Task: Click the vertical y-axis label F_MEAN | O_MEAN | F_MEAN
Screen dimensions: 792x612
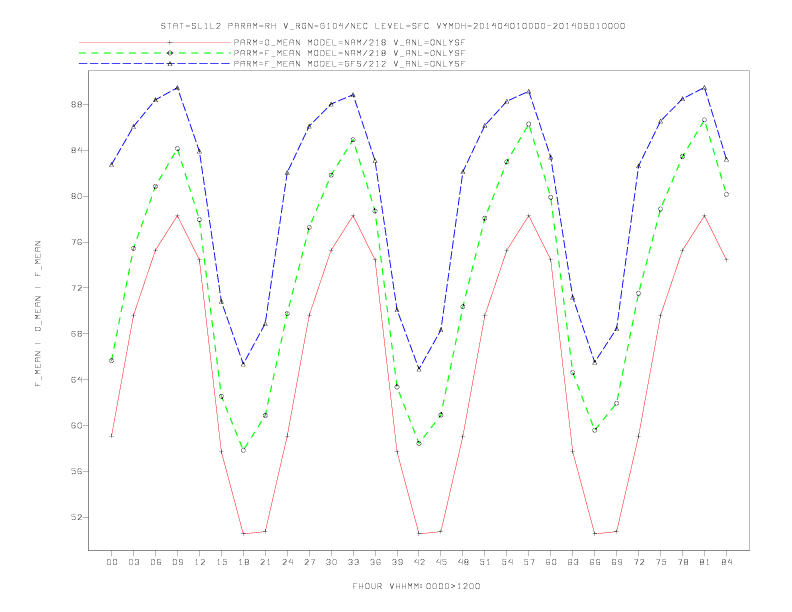Action: 38,314
